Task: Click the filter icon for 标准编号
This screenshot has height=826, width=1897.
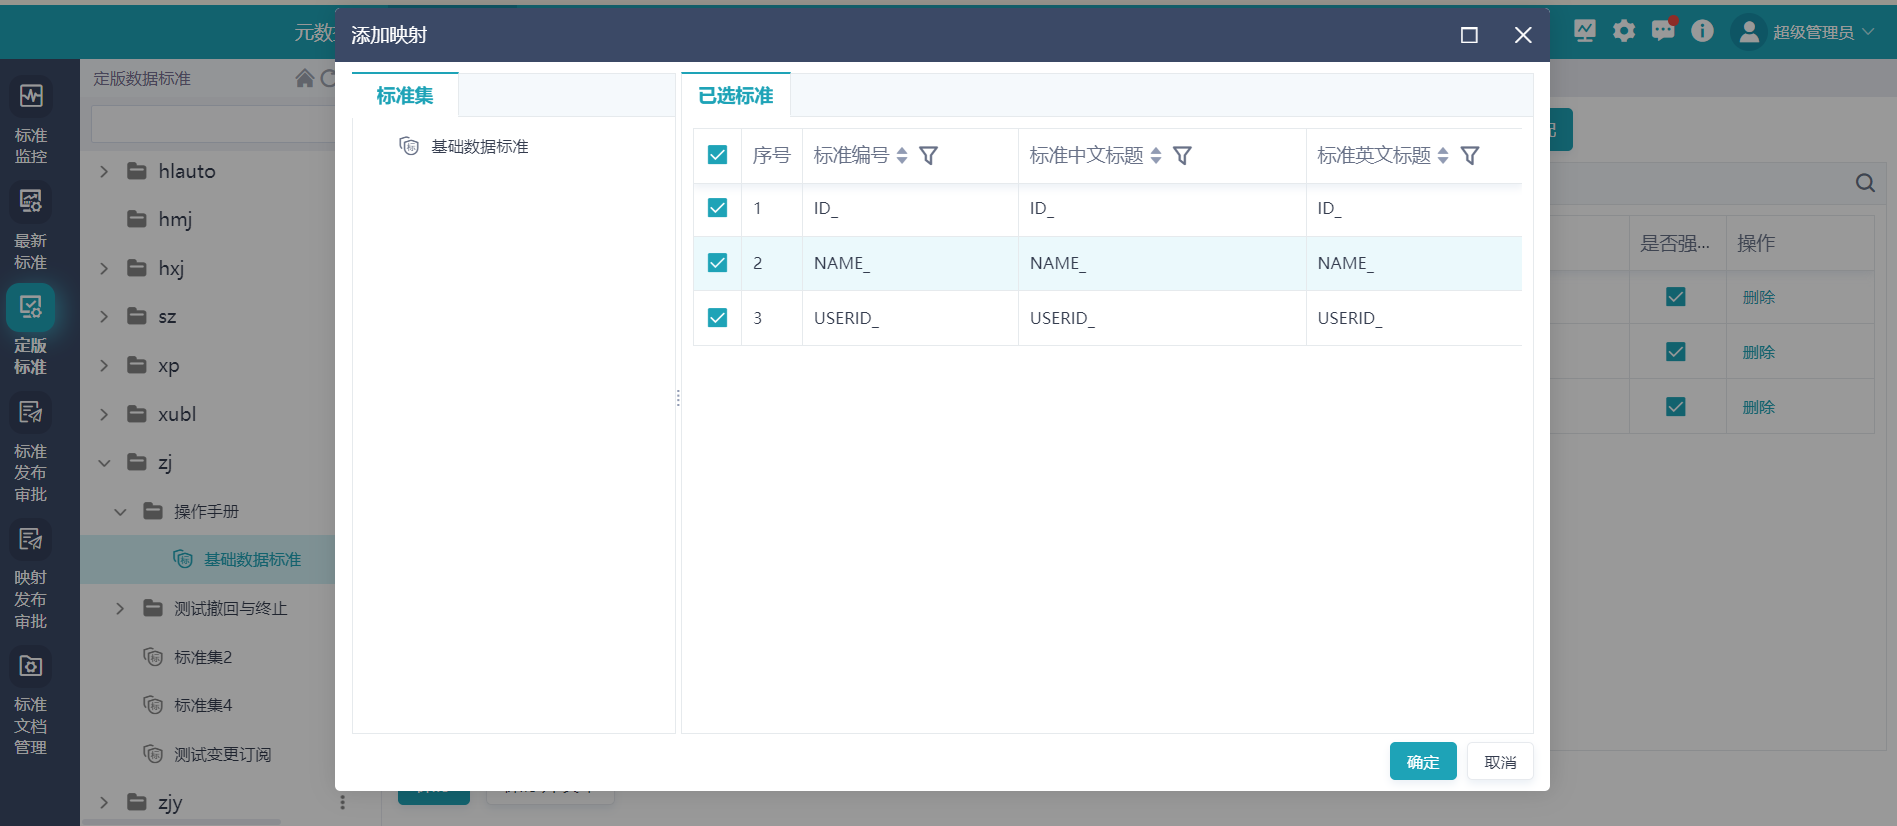Action: (x=928, y=156)
